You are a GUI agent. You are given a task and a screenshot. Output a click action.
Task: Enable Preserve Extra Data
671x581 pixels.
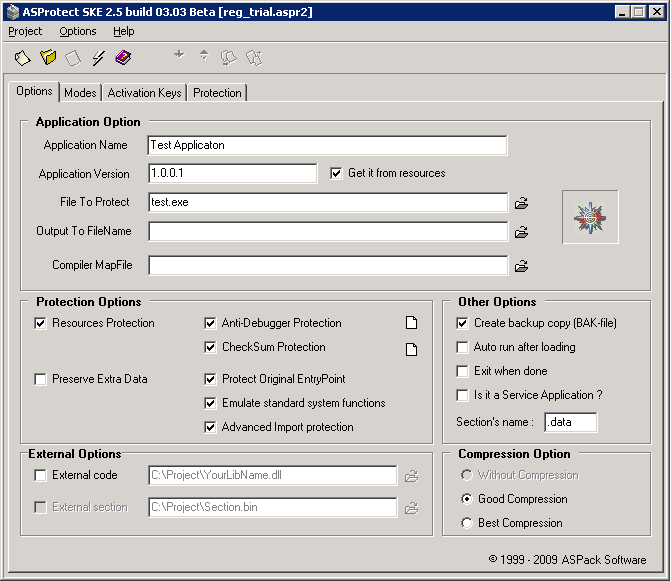click(40, 379)
